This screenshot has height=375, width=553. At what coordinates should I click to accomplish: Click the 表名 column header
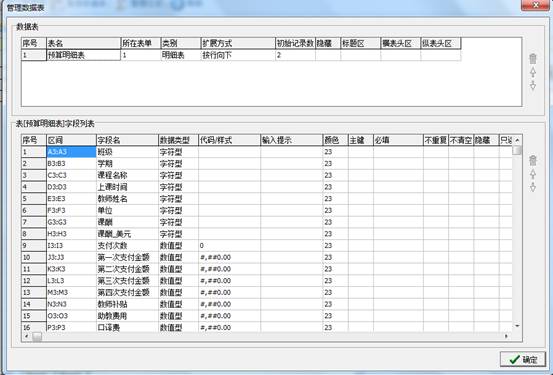[83, 43]
